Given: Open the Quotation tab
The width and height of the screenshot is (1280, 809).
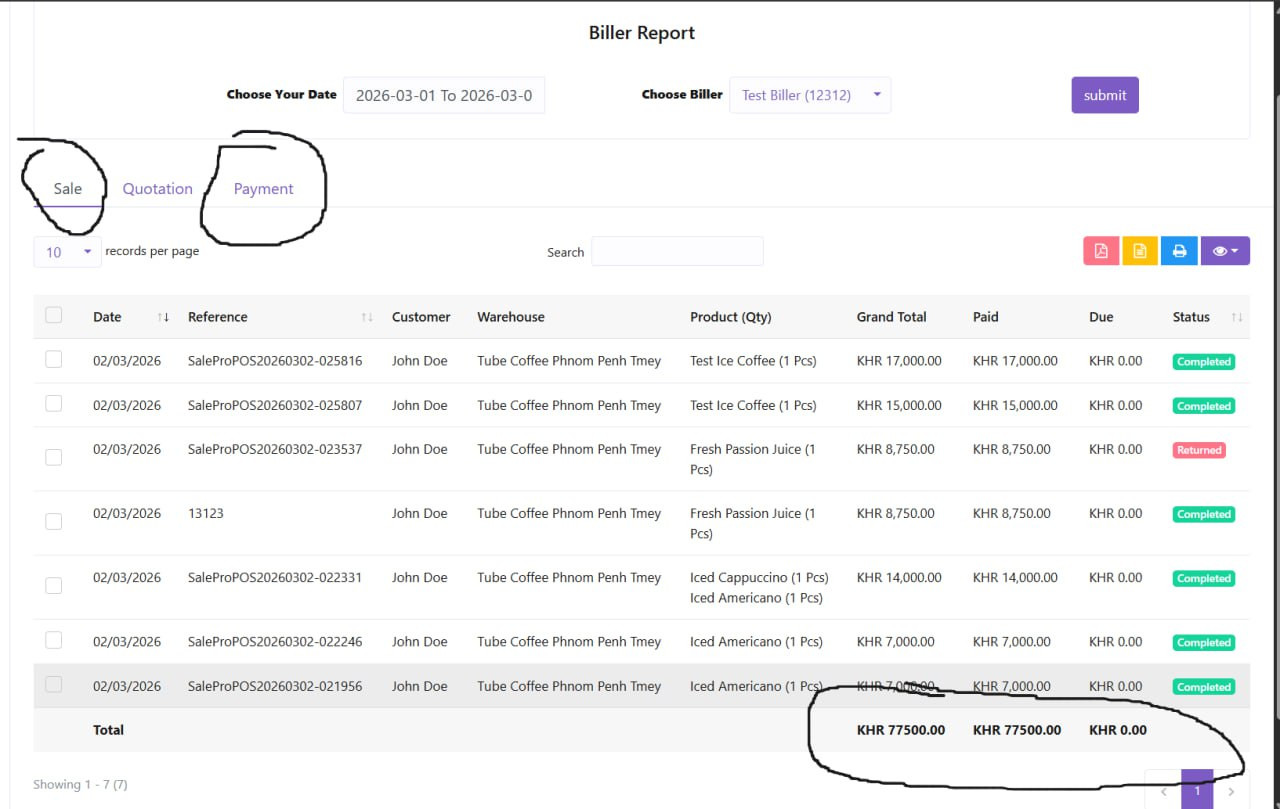Looking at the screenshot, I should [x=157, y=188].
